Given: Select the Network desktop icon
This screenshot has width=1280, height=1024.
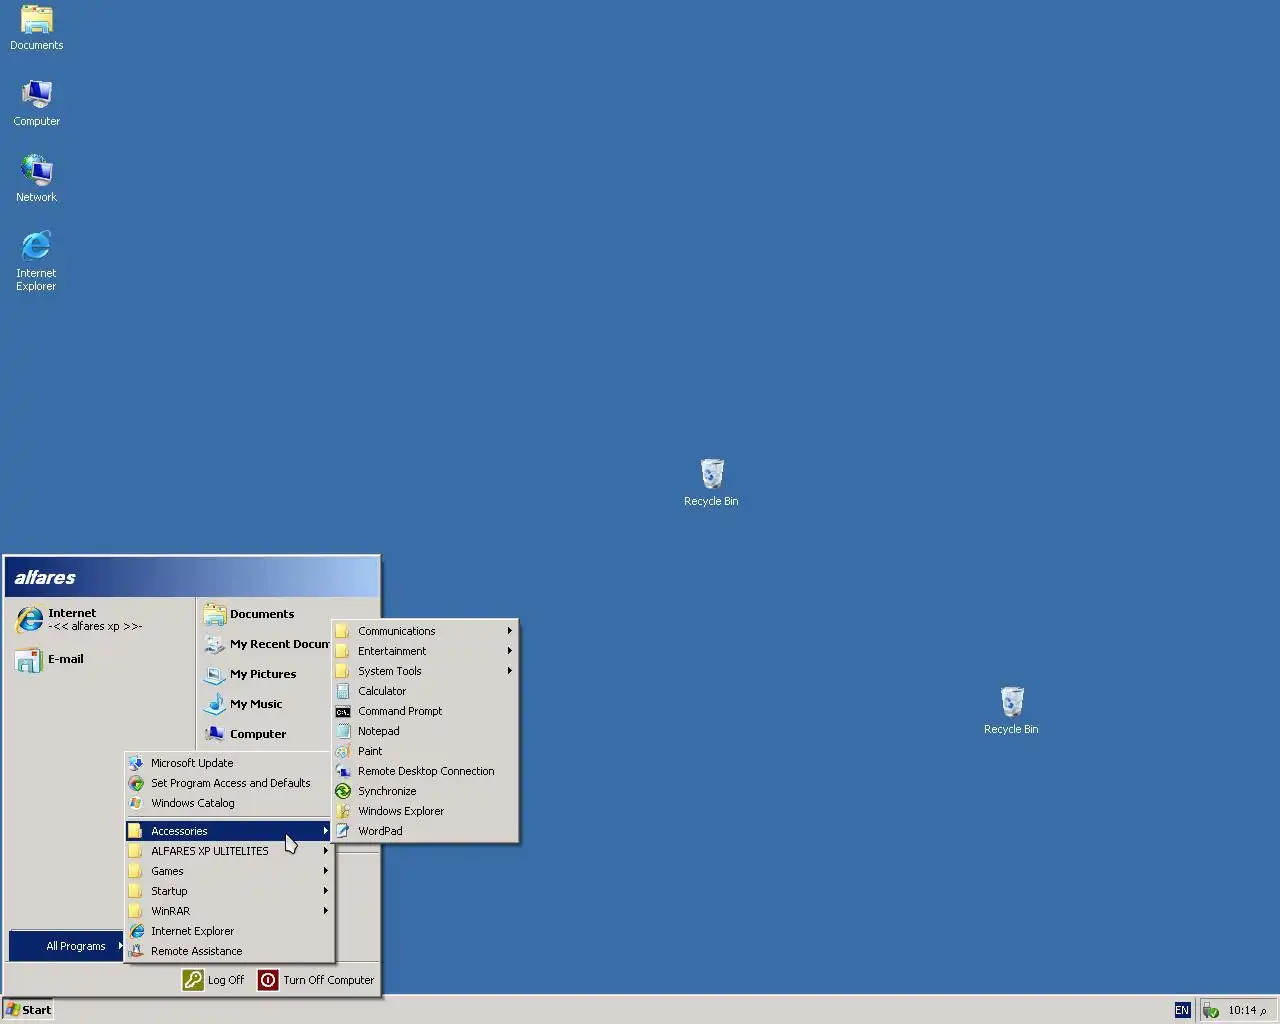Looking at the screenshot, I should (36, 180).
